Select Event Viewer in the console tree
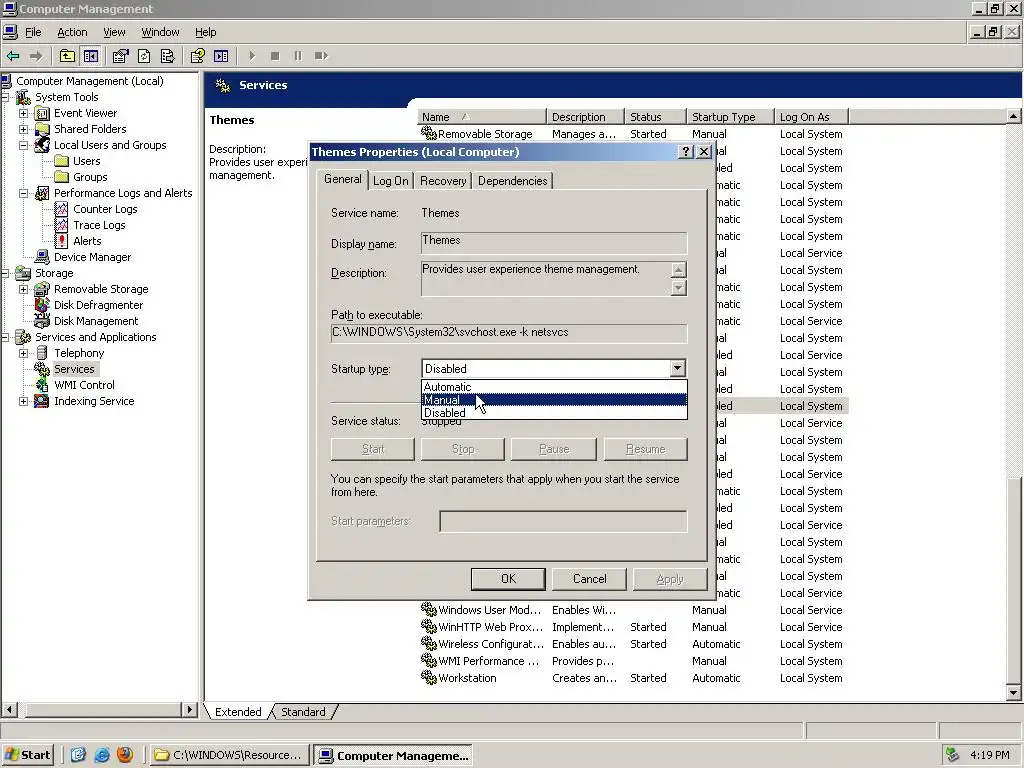The image size is (1024, 768). click(x=85, y=113)
